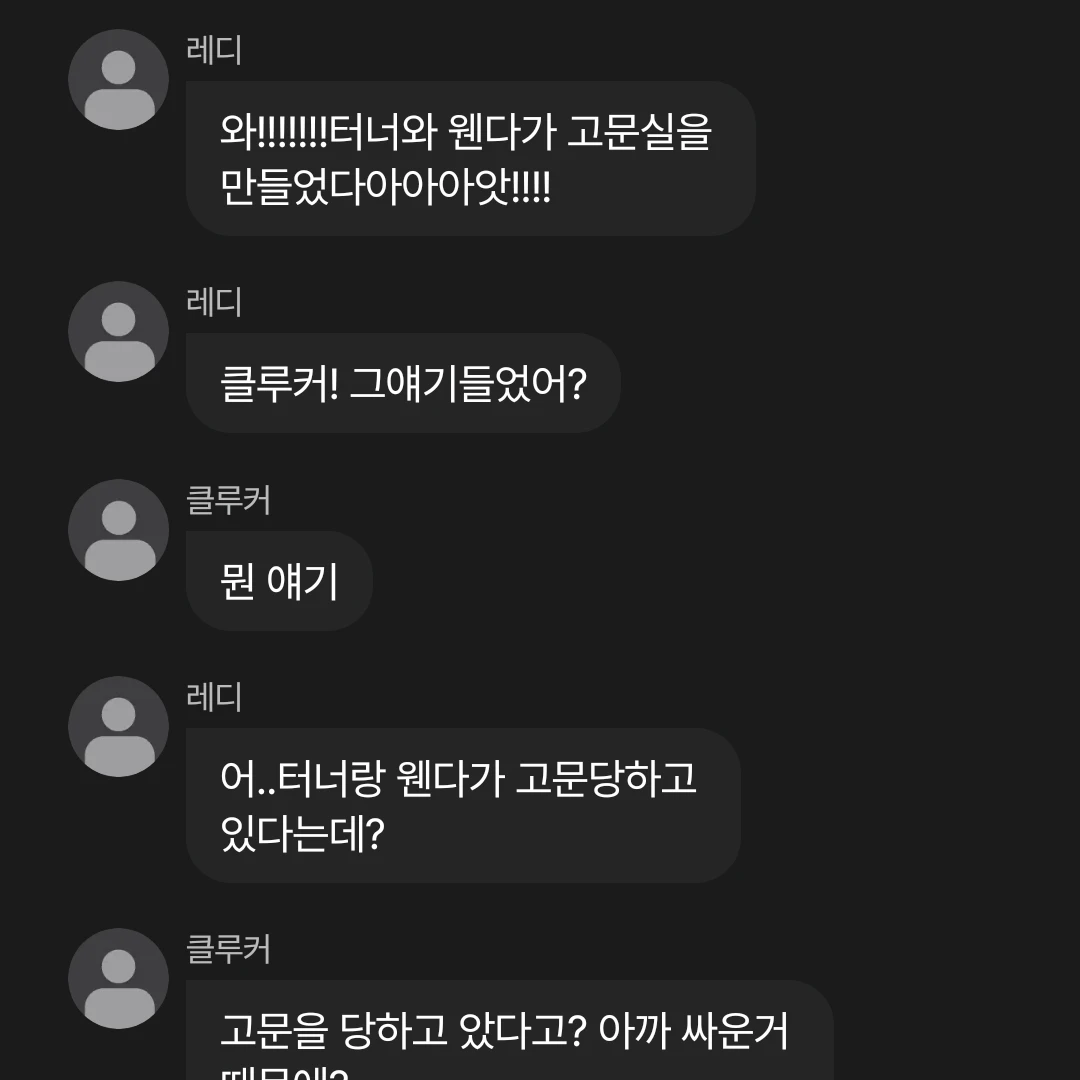
Task: Open the 클루커 username above the bottom message
Action: pos(229,949)
